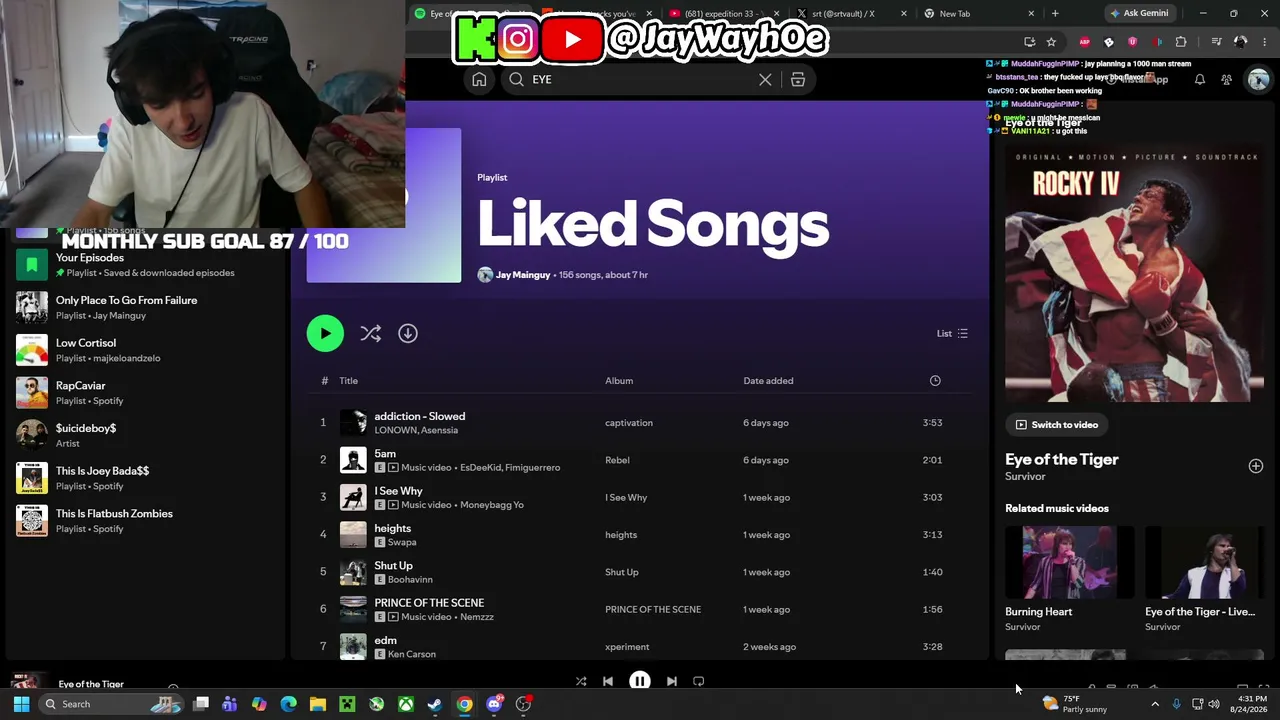Viewport: 1280px width, 720px height.
Task: Open Survivor artist under Eye of the Tiger
Action: (x=1025, y=477)
